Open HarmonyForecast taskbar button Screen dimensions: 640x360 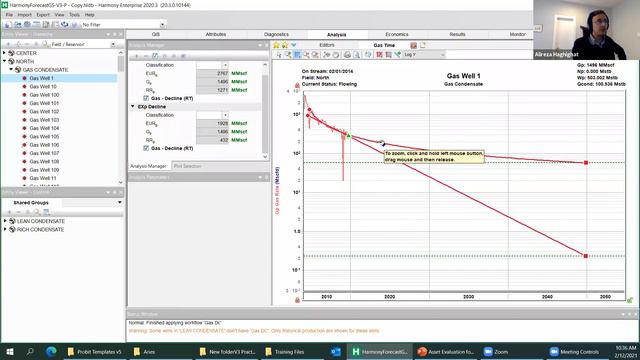coord(380,351)
